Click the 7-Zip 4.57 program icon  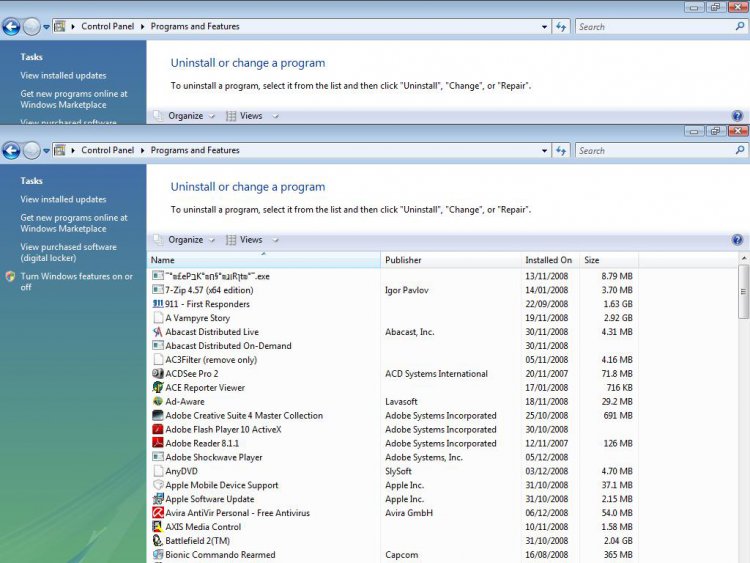[x=157, y=290]
